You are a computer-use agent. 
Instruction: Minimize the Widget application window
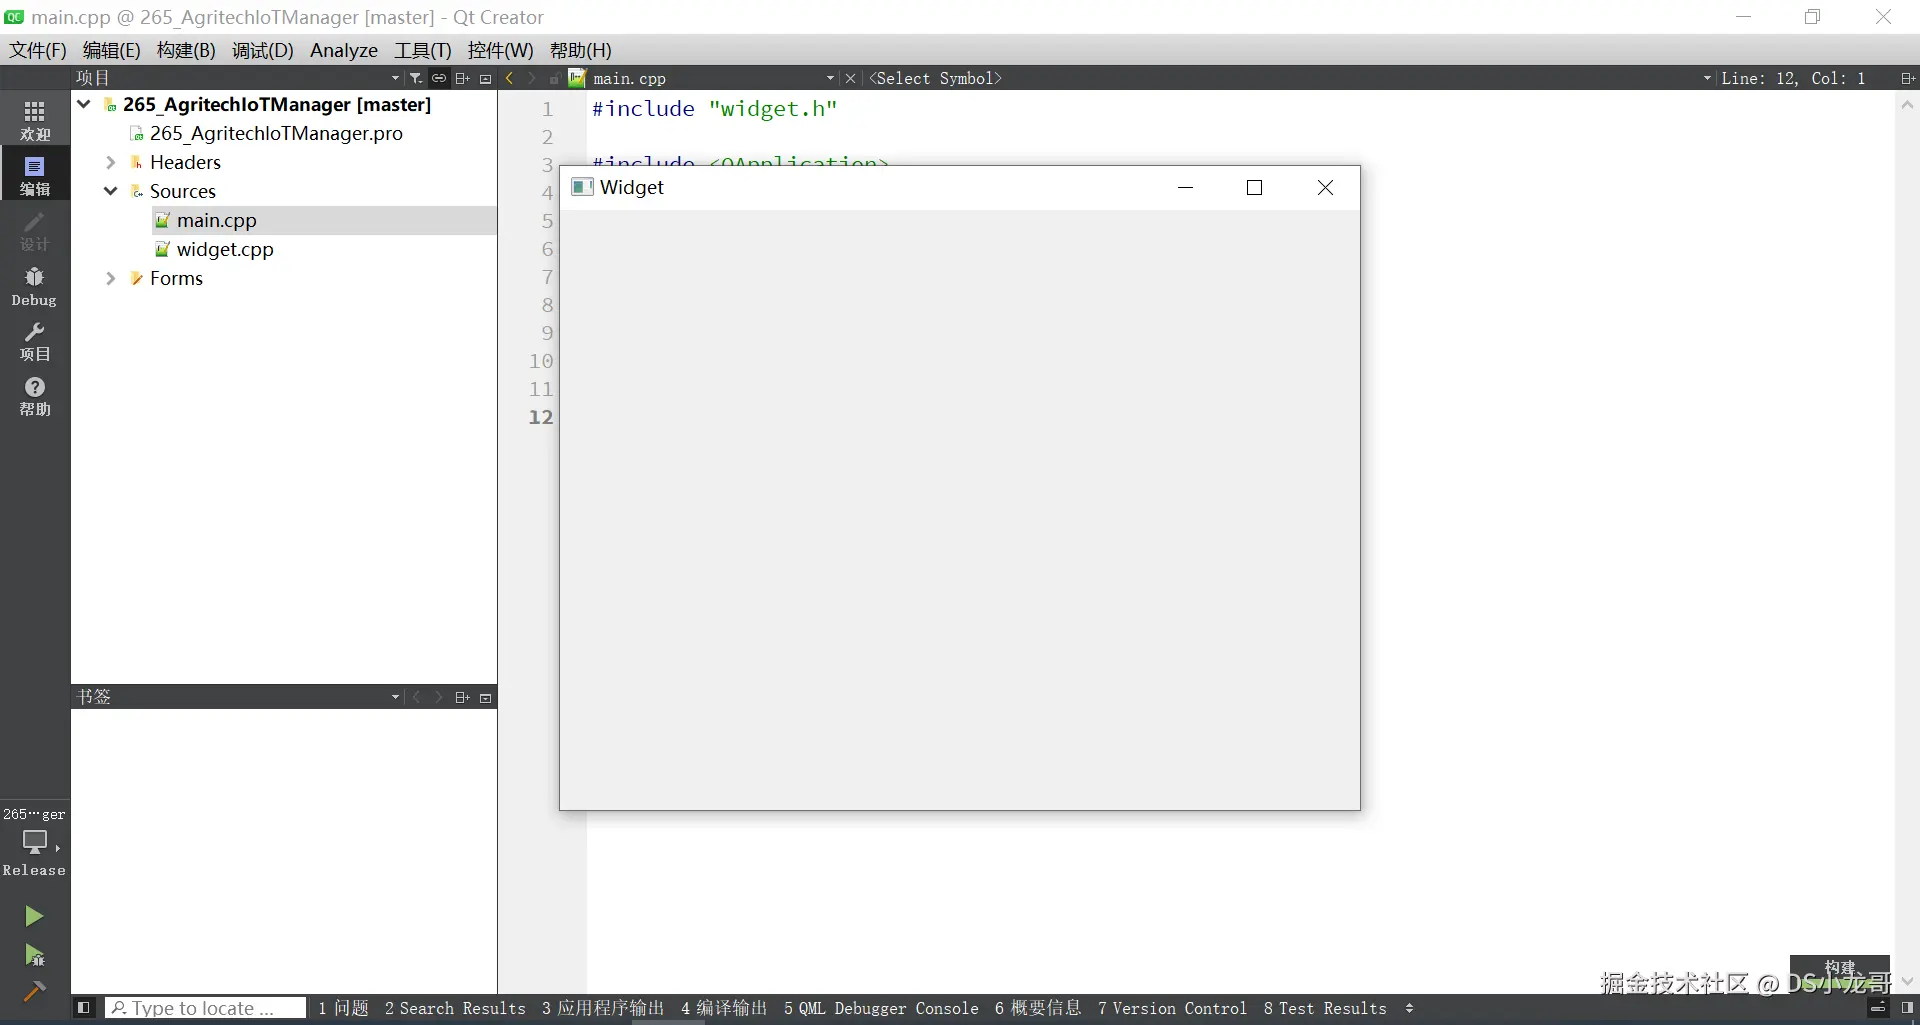[x=1185, y=188]
